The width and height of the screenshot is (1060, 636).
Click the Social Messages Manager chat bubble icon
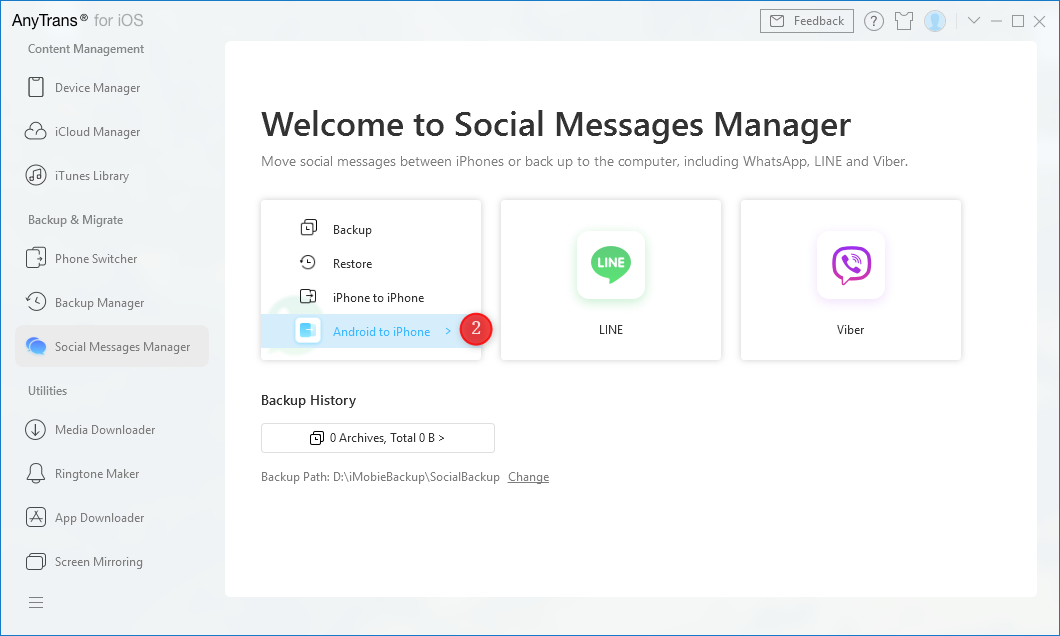[x=36, y=346]
